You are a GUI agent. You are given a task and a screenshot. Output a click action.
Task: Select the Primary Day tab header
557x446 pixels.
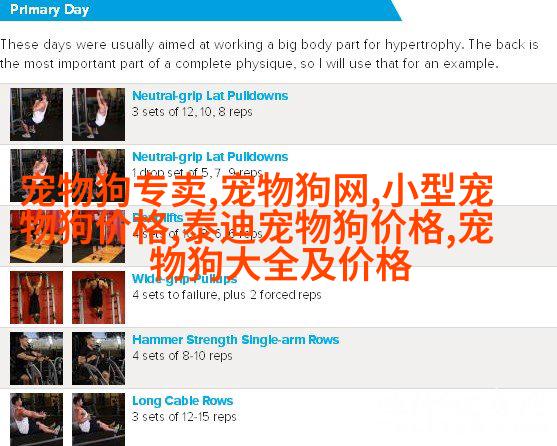[x=49, y=10]
